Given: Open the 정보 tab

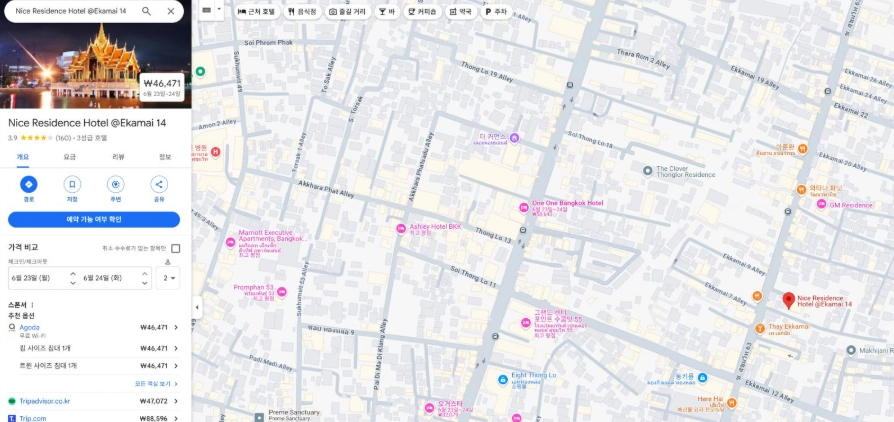Looking at the screenshot, I should coord(165,157).
